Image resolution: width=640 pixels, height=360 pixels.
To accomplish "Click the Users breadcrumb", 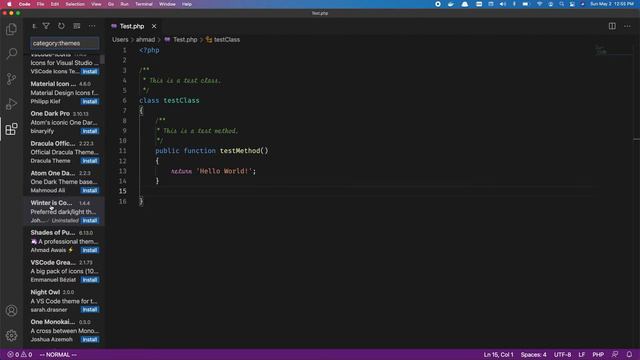I will click(120, 40).
